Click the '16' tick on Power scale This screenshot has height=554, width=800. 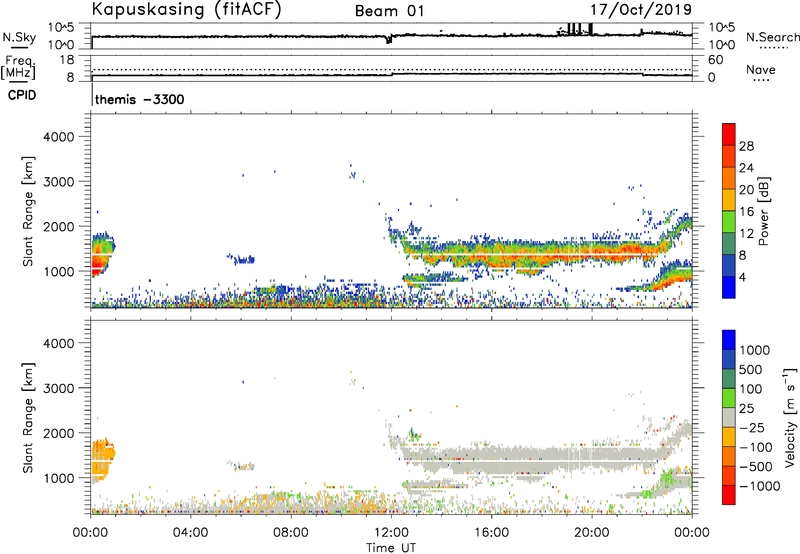746,212
